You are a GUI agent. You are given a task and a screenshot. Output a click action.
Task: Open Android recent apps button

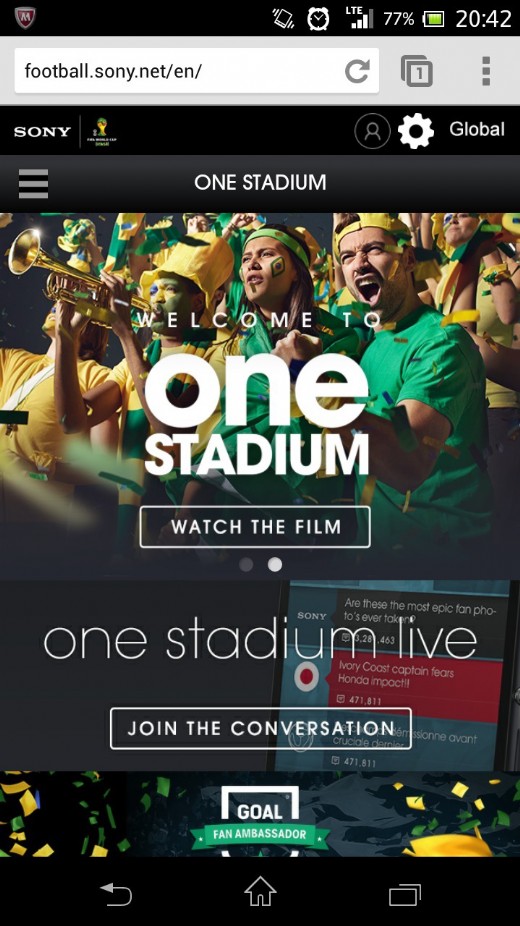[404, 894]
